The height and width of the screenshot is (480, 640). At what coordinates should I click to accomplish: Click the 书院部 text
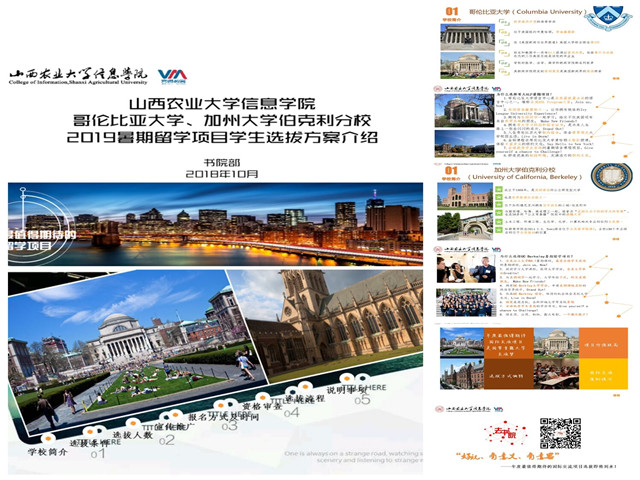tap(222, 162)
